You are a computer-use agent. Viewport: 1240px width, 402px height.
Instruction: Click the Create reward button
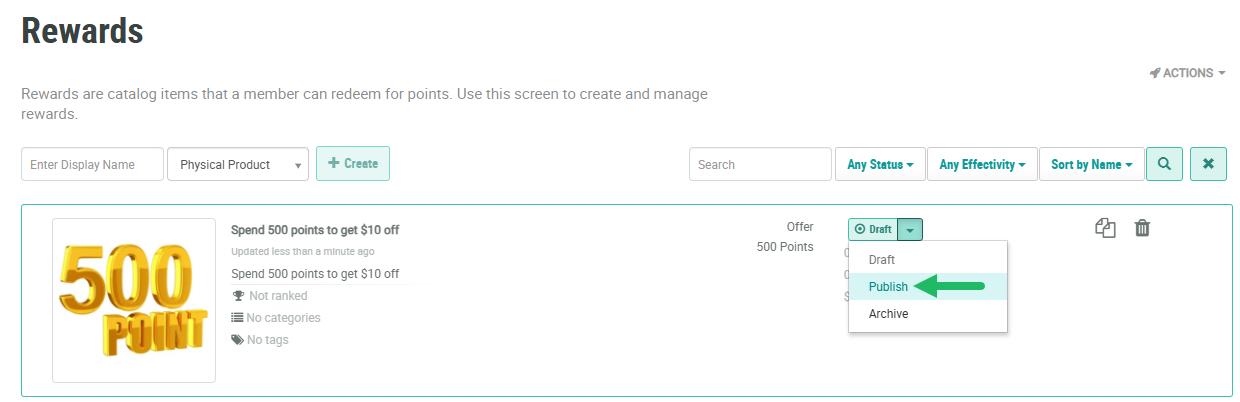point(353,164)
